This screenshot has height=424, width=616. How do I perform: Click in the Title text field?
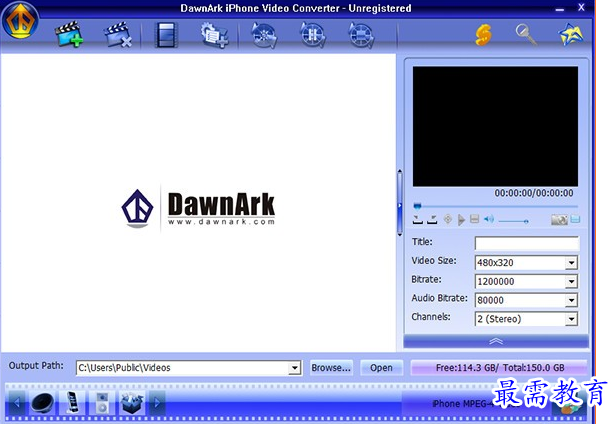pos(527,243)
